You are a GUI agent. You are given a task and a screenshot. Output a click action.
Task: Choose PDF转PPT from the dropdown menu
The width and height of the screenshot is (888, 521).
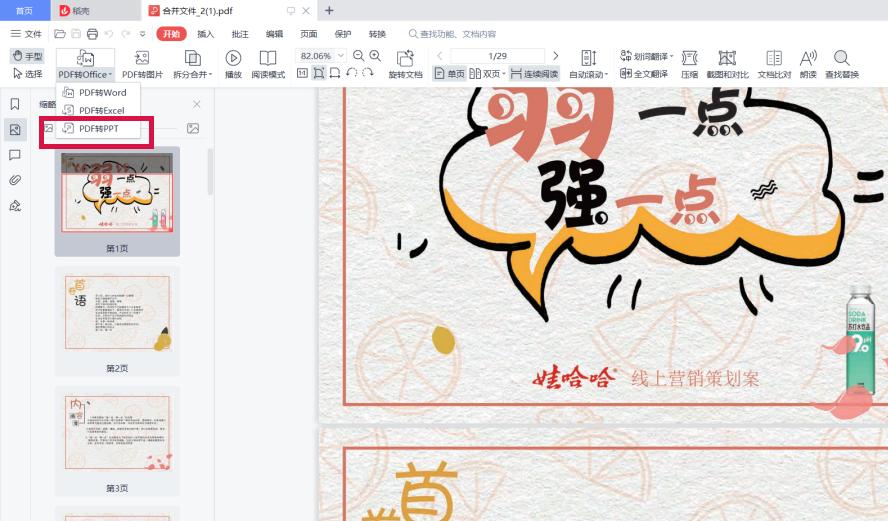pyautogui.click(x=98, y=129)
